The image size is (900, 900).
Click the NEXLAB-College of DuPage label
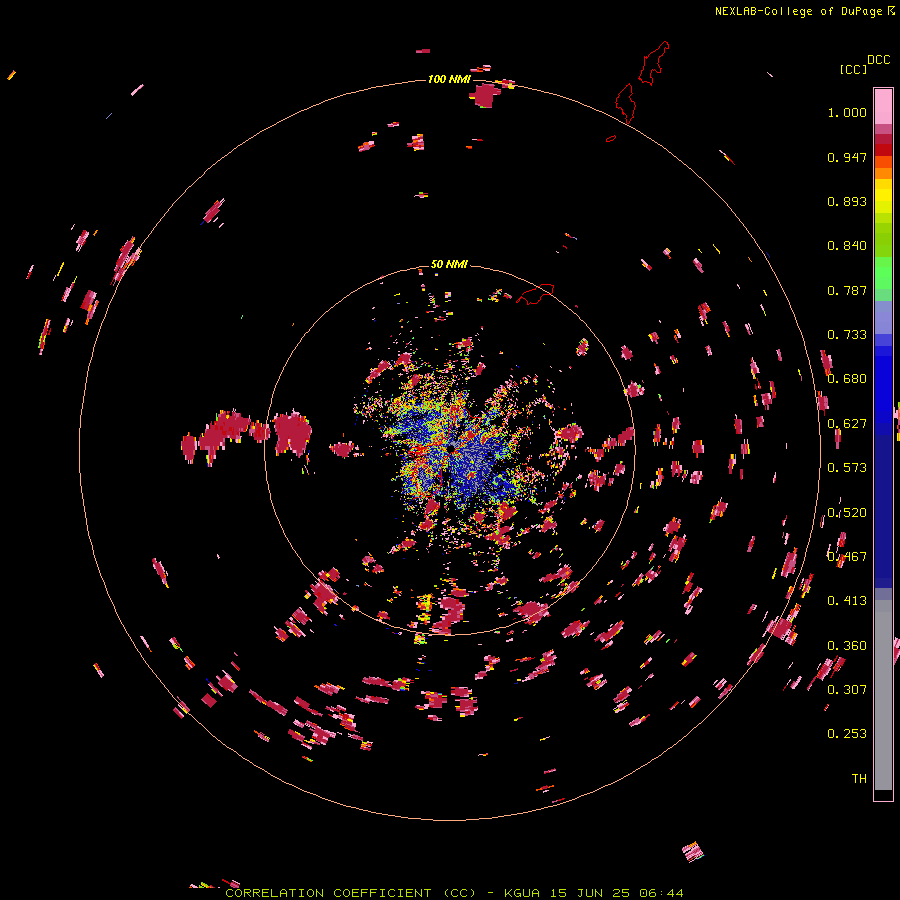click(798, 11)
